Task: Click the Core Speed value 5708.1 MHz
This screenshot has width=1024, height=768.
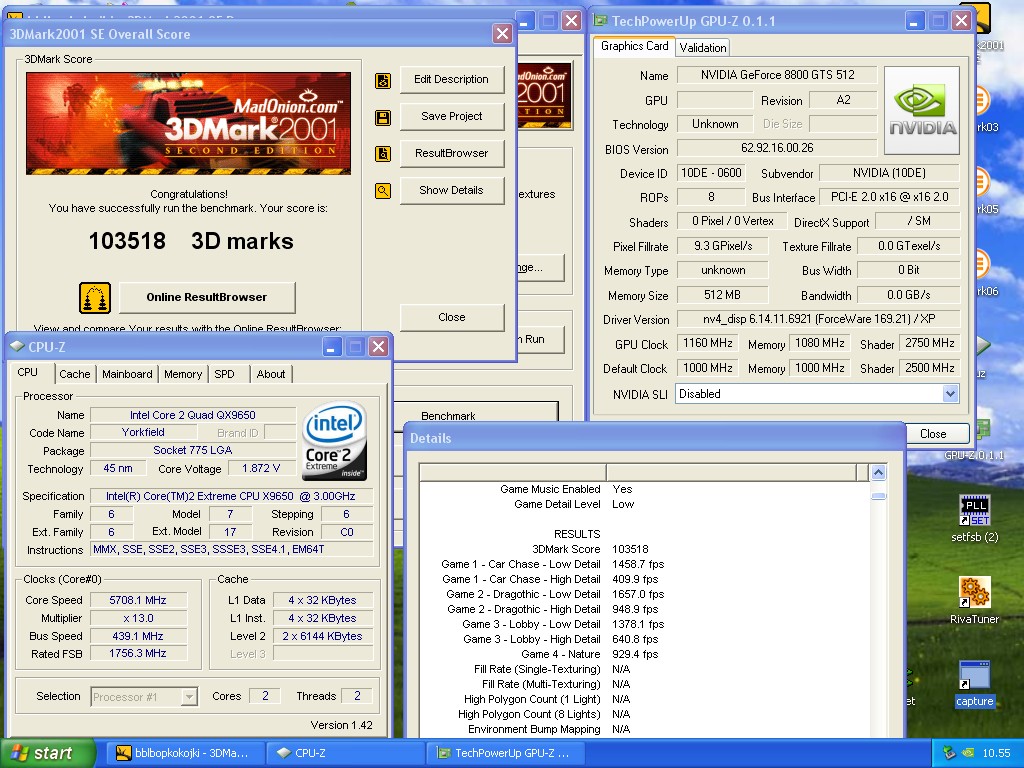Action: 138,600
